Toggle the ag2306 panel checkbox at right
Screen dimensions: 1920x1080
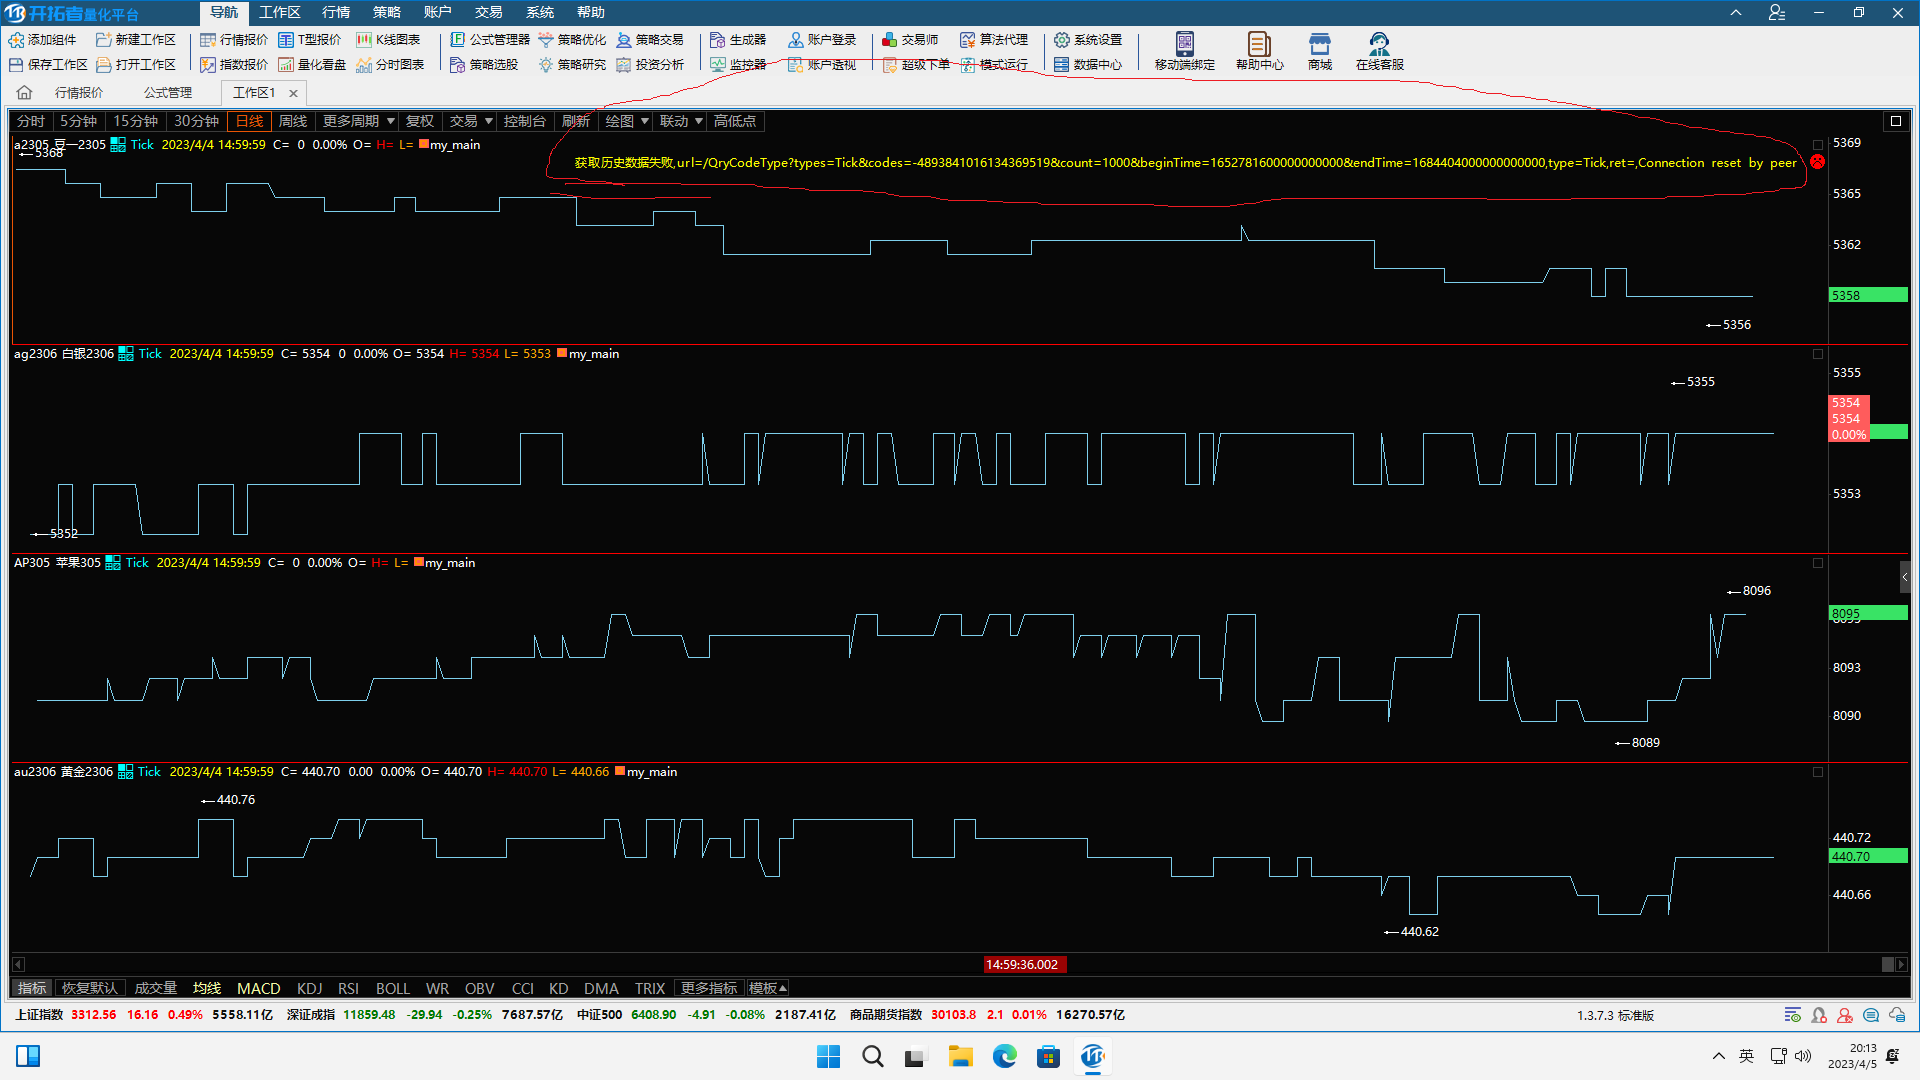click(1818, 354)
